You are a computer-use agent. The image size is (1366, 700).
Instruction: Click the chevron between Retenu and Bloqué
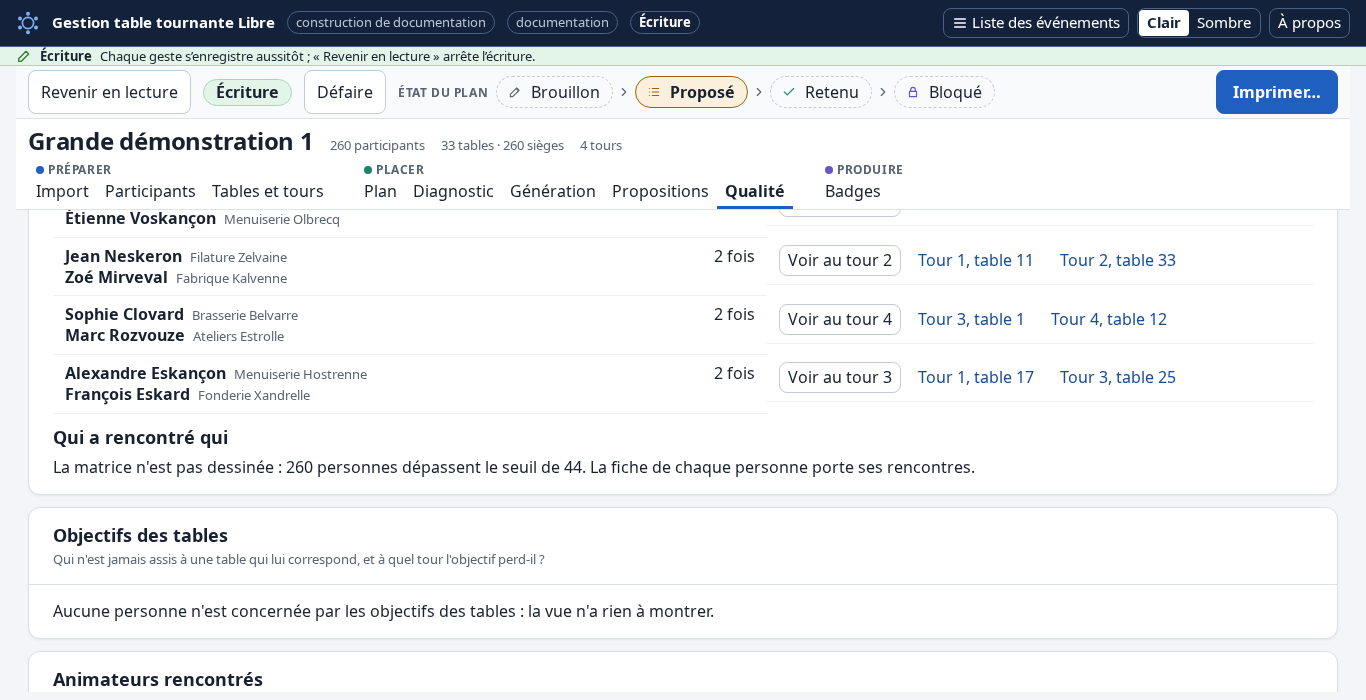point(883,92)
